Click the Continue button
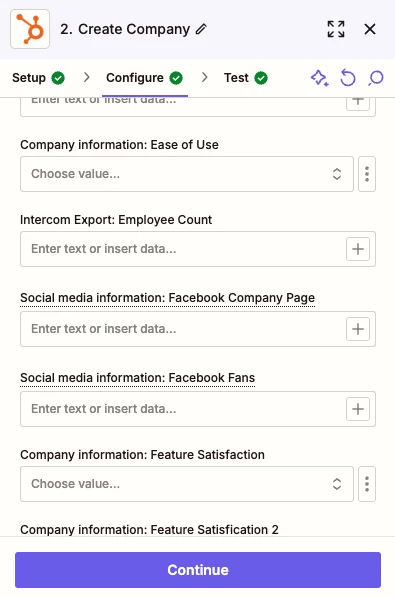The width and height of the screenshot is (395, 598). click(198, 570)
